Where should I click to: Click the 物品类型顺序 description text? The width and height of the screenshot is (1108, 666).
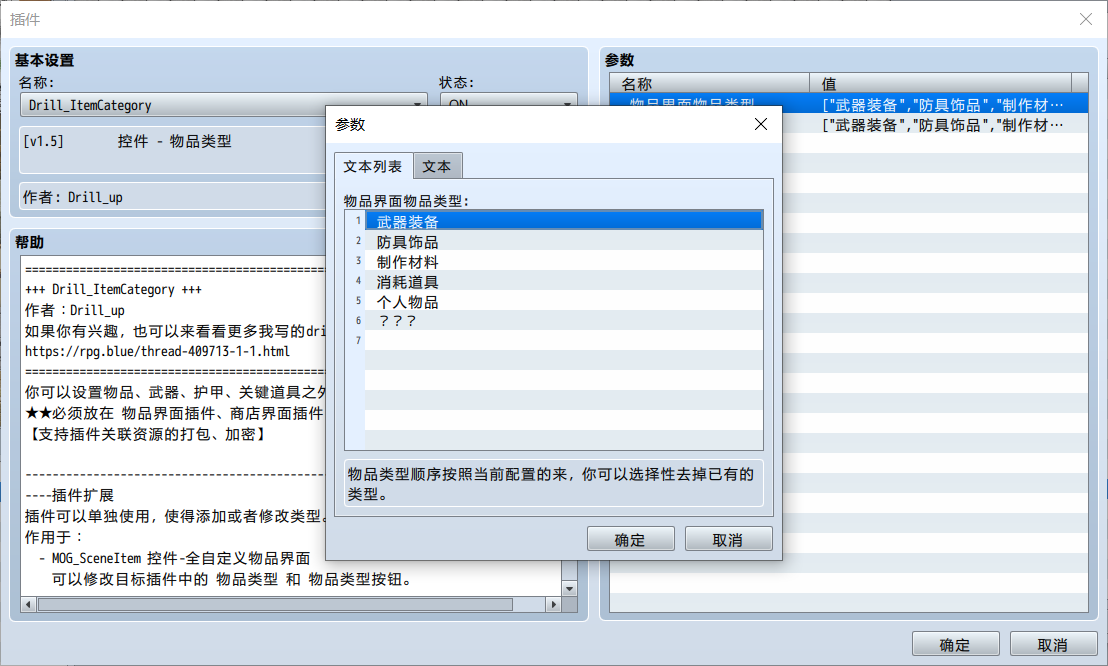coord(551,484)
